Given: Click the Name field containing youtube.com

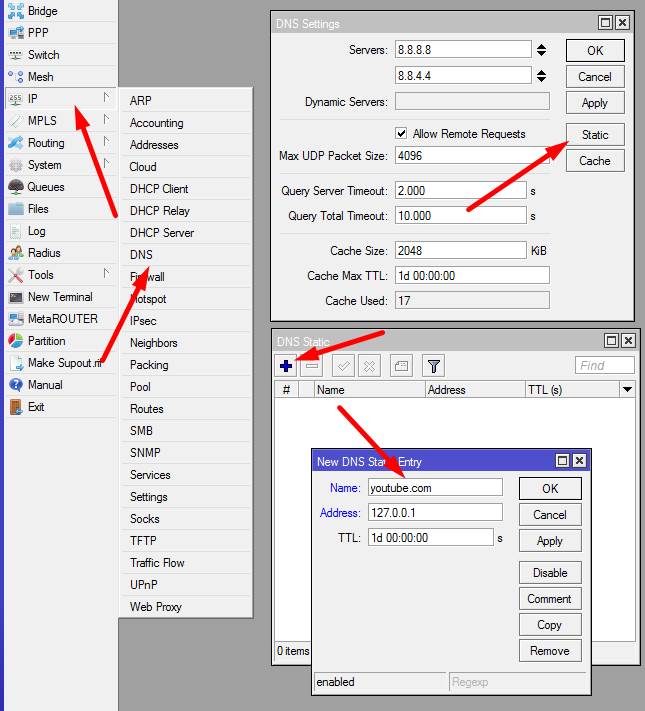Looking at the screenshot, I should pos(435,487).
